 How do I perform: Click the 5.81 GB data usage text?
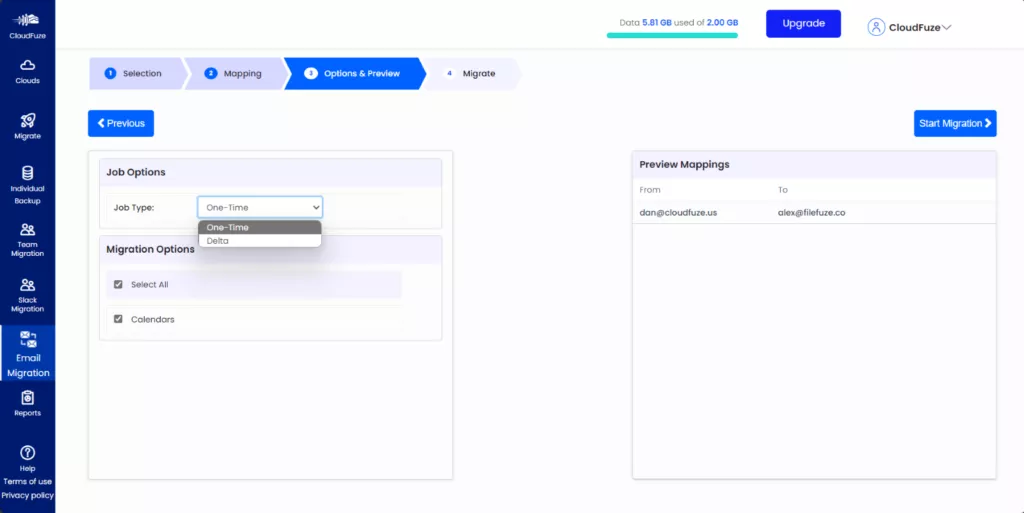[x=656, y=22]
